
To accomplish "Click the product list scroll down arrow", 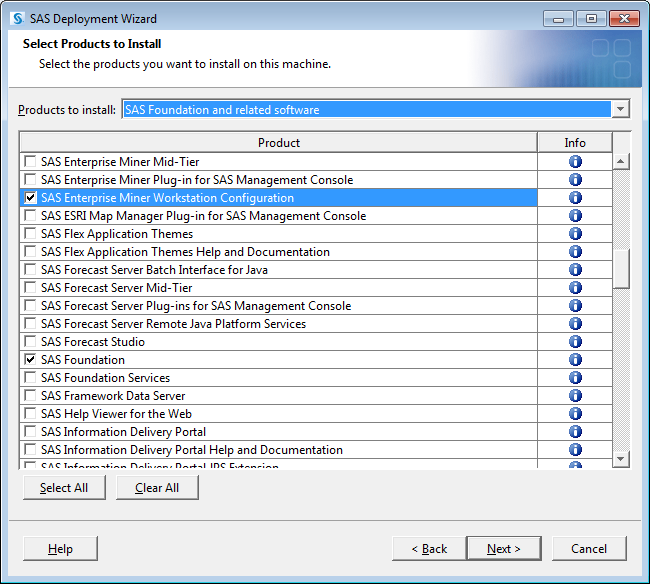I will [x=621, y=459].
